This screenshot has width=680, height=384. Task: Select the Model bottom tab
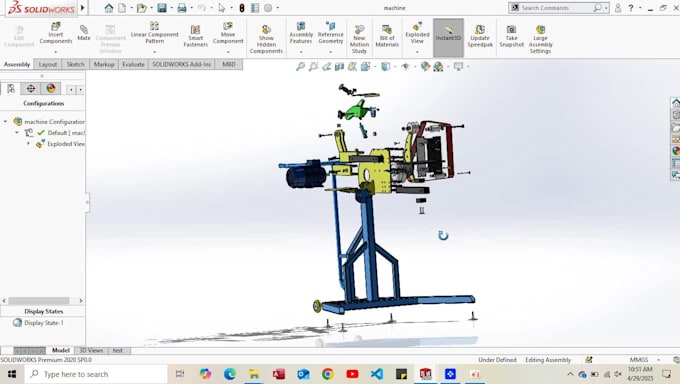pyautogui.click(x=61, y=350)
